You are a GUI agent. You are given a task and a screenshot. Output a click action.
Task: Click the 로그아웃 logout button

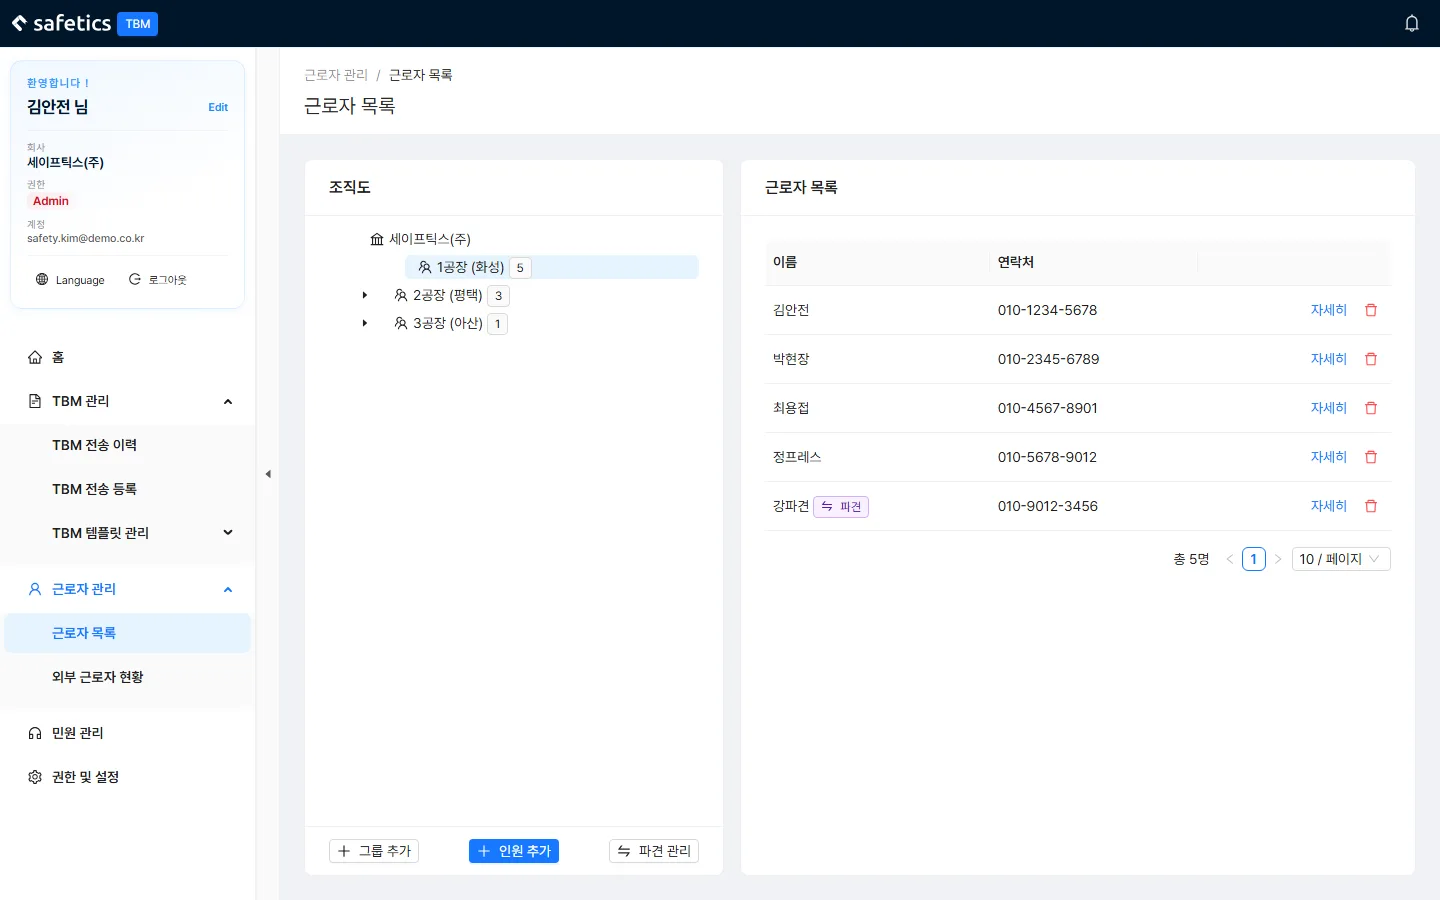pyautogui.click(x=158, y=280)
